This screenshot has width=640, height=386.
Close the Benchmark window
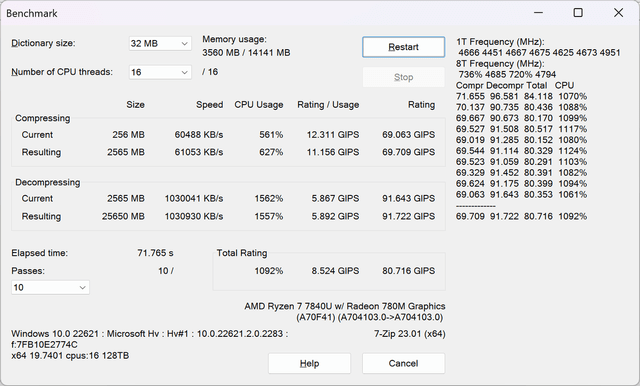(x=618, y=13)
